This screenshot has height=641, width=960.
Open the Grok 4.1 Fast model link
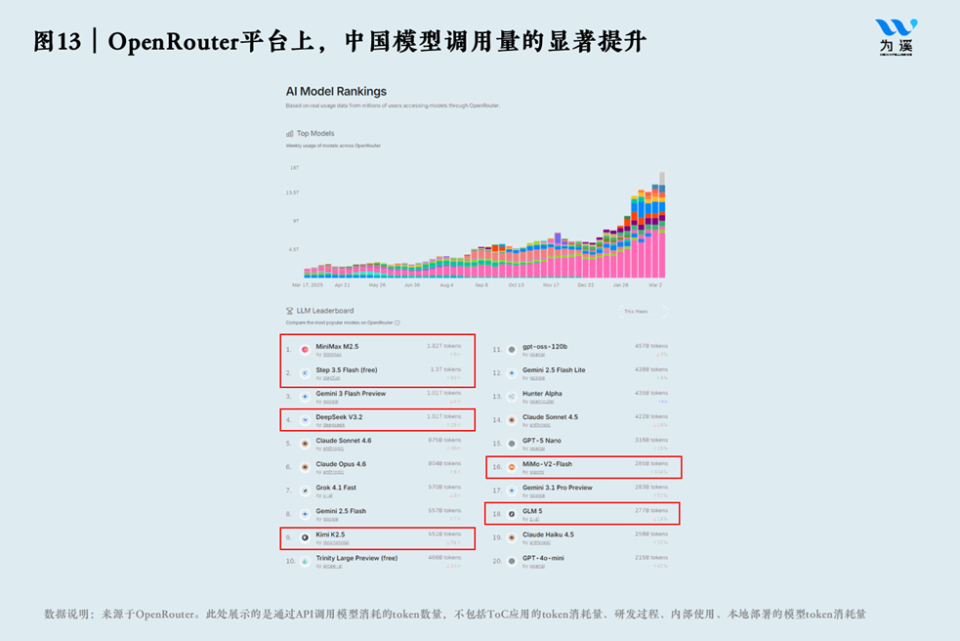click(336, 488)
